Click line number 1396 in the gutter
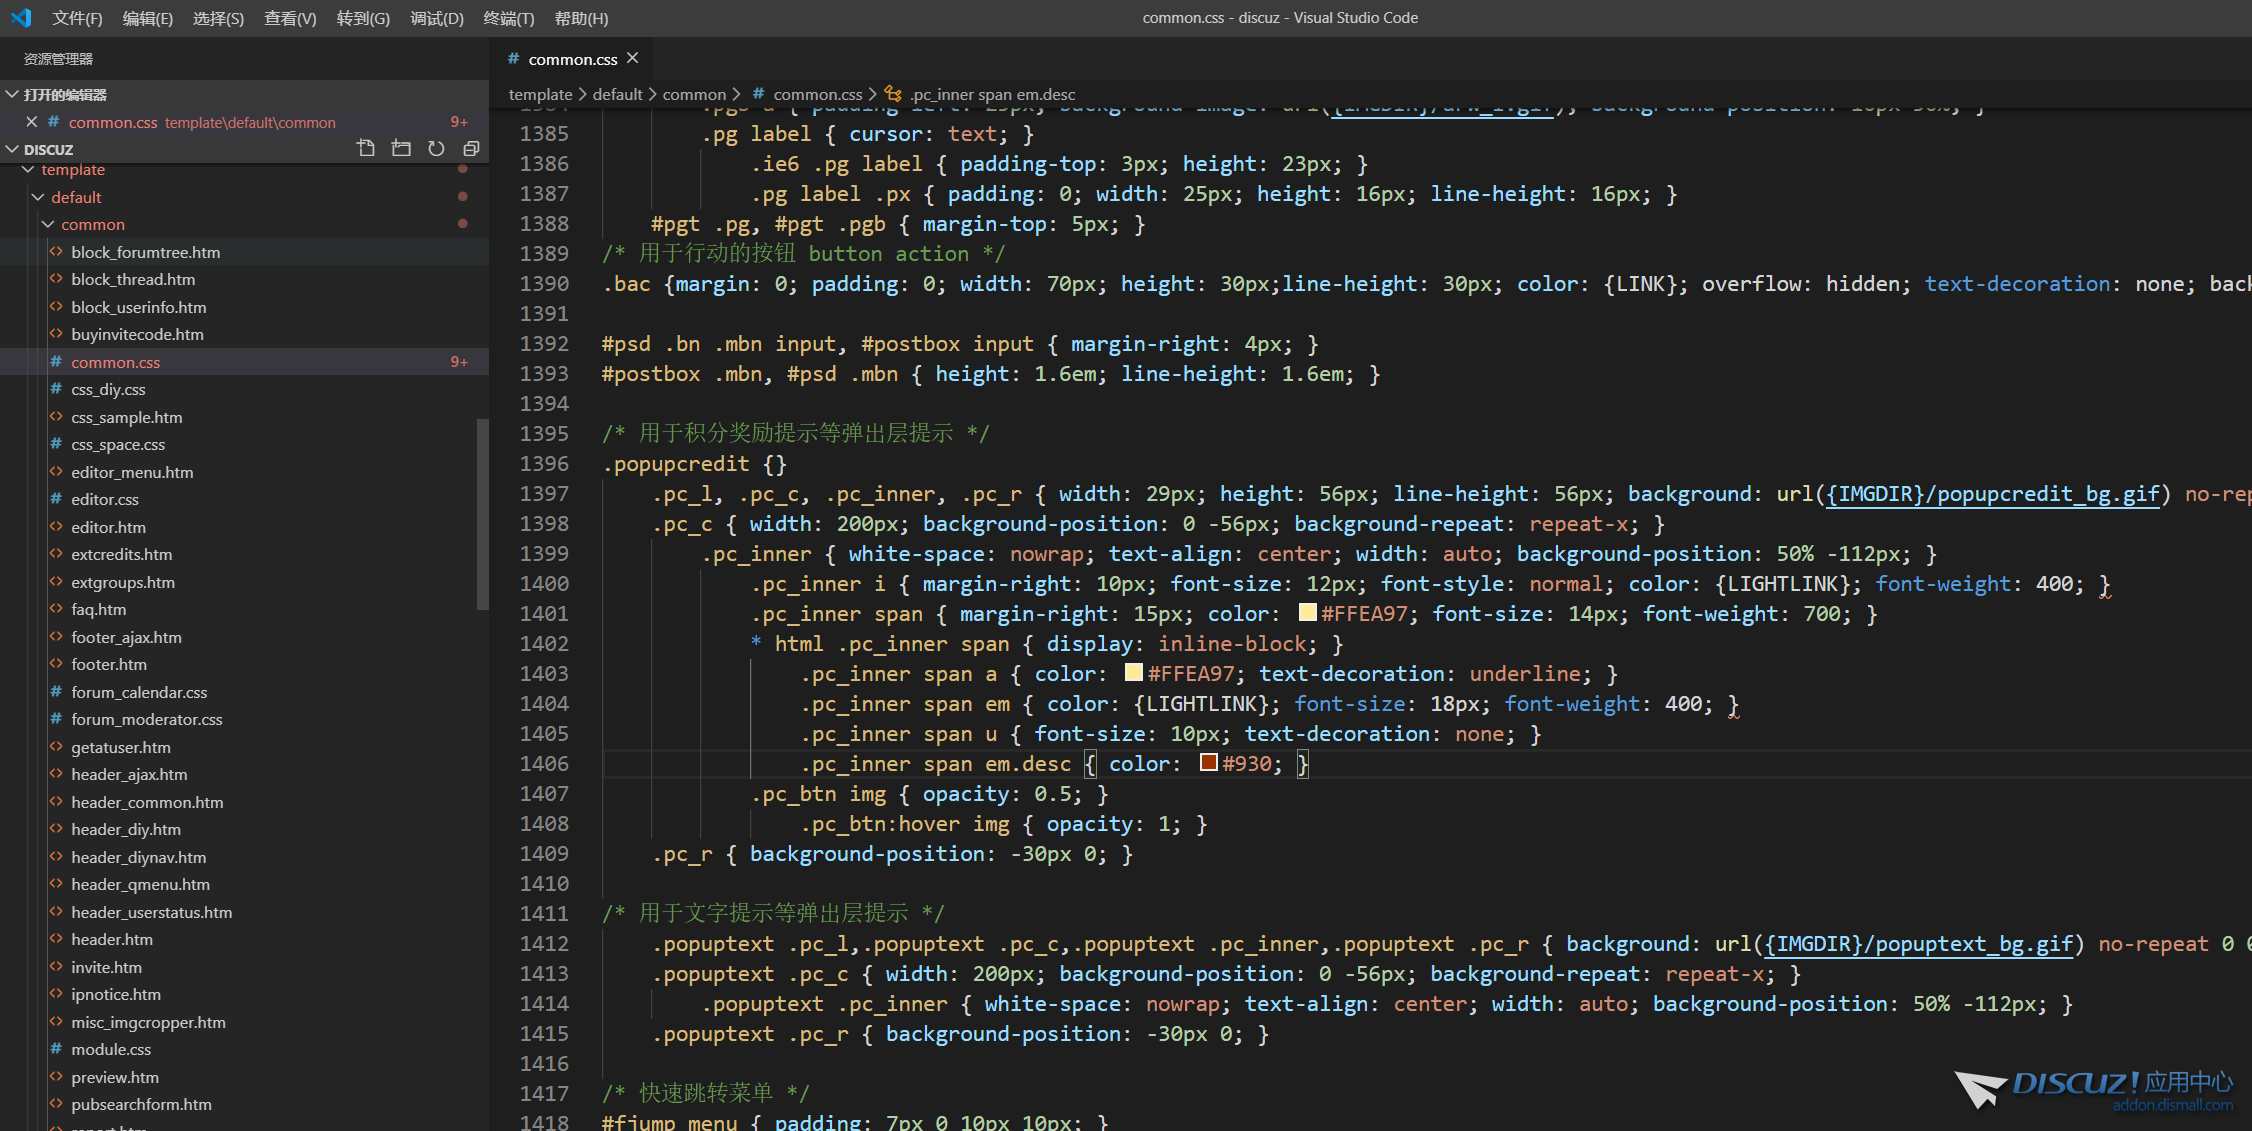 click(544, 464)
